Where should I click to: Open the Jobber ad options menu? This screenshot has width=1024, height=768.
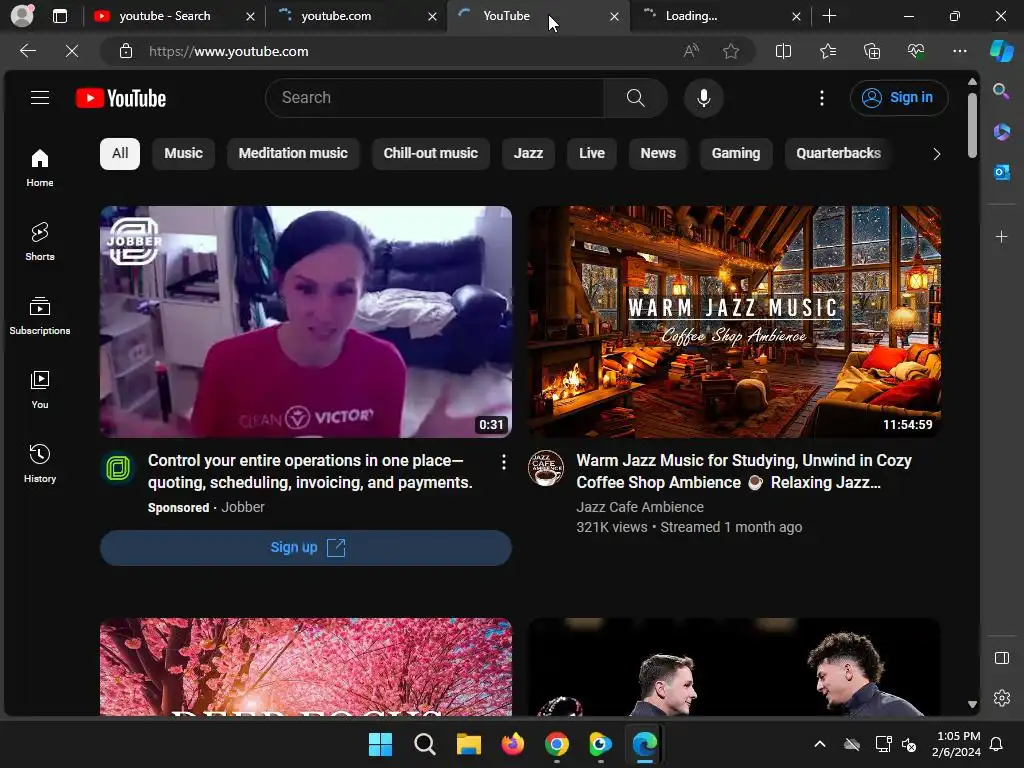click(x=504, y=462)
